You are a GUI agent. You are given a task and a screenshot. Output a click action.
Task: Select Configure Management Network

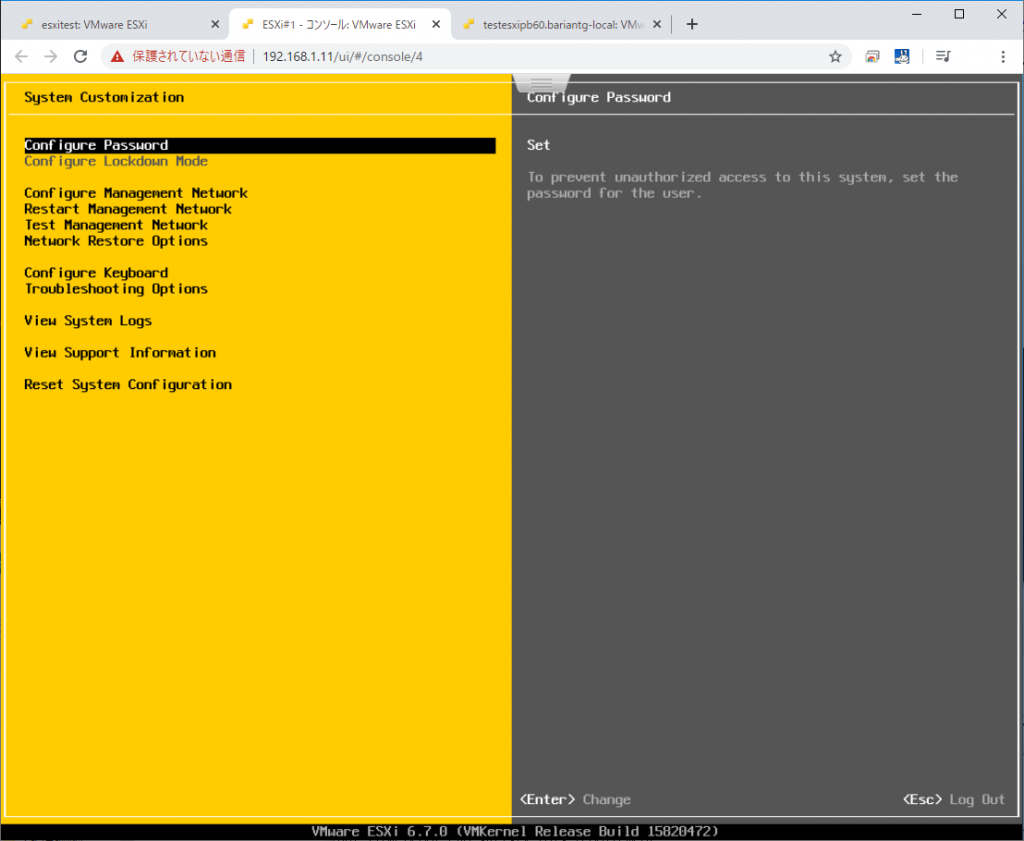(136, 193)
